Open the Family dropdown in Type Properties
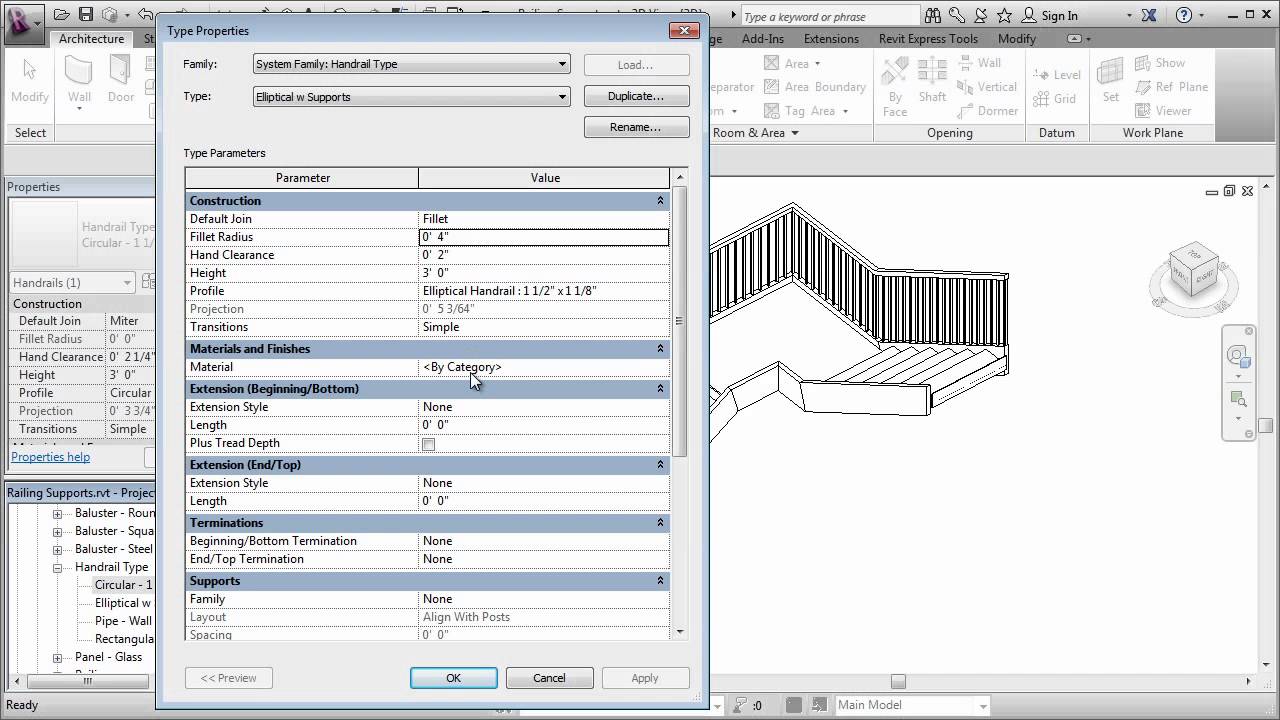1280x720 pixels. click(561, 63)
